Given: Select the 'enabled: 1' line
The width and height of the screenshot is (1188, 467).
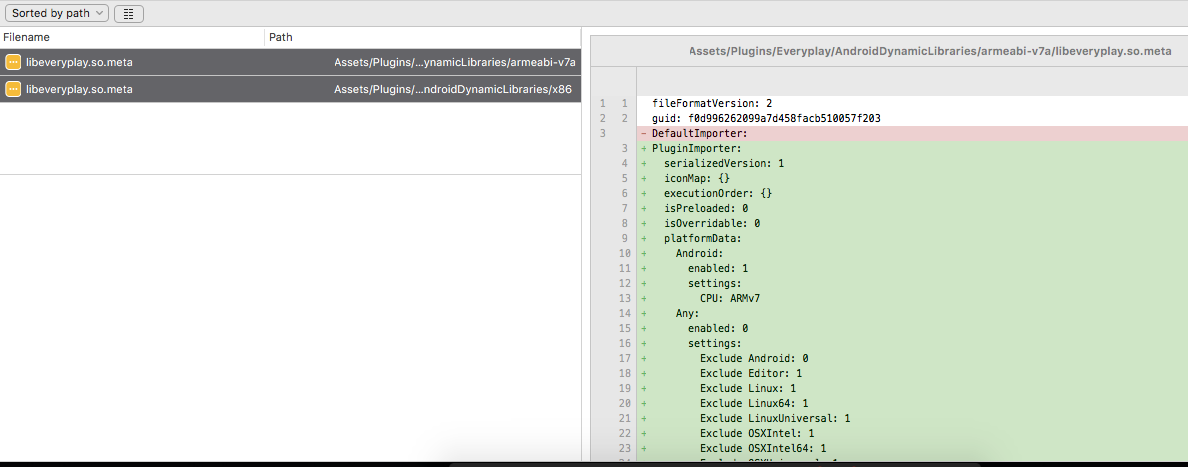Looking at the screenshot, I should click(x=912, y=268).
